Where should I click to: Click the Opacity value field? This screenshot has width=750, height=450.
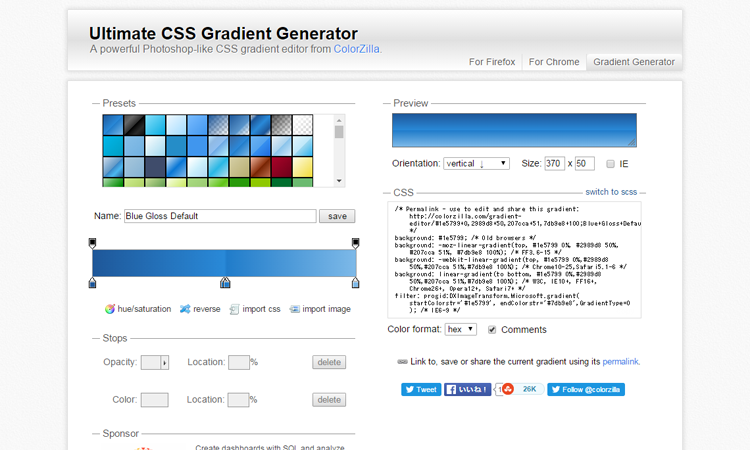[x=151, y=362]
